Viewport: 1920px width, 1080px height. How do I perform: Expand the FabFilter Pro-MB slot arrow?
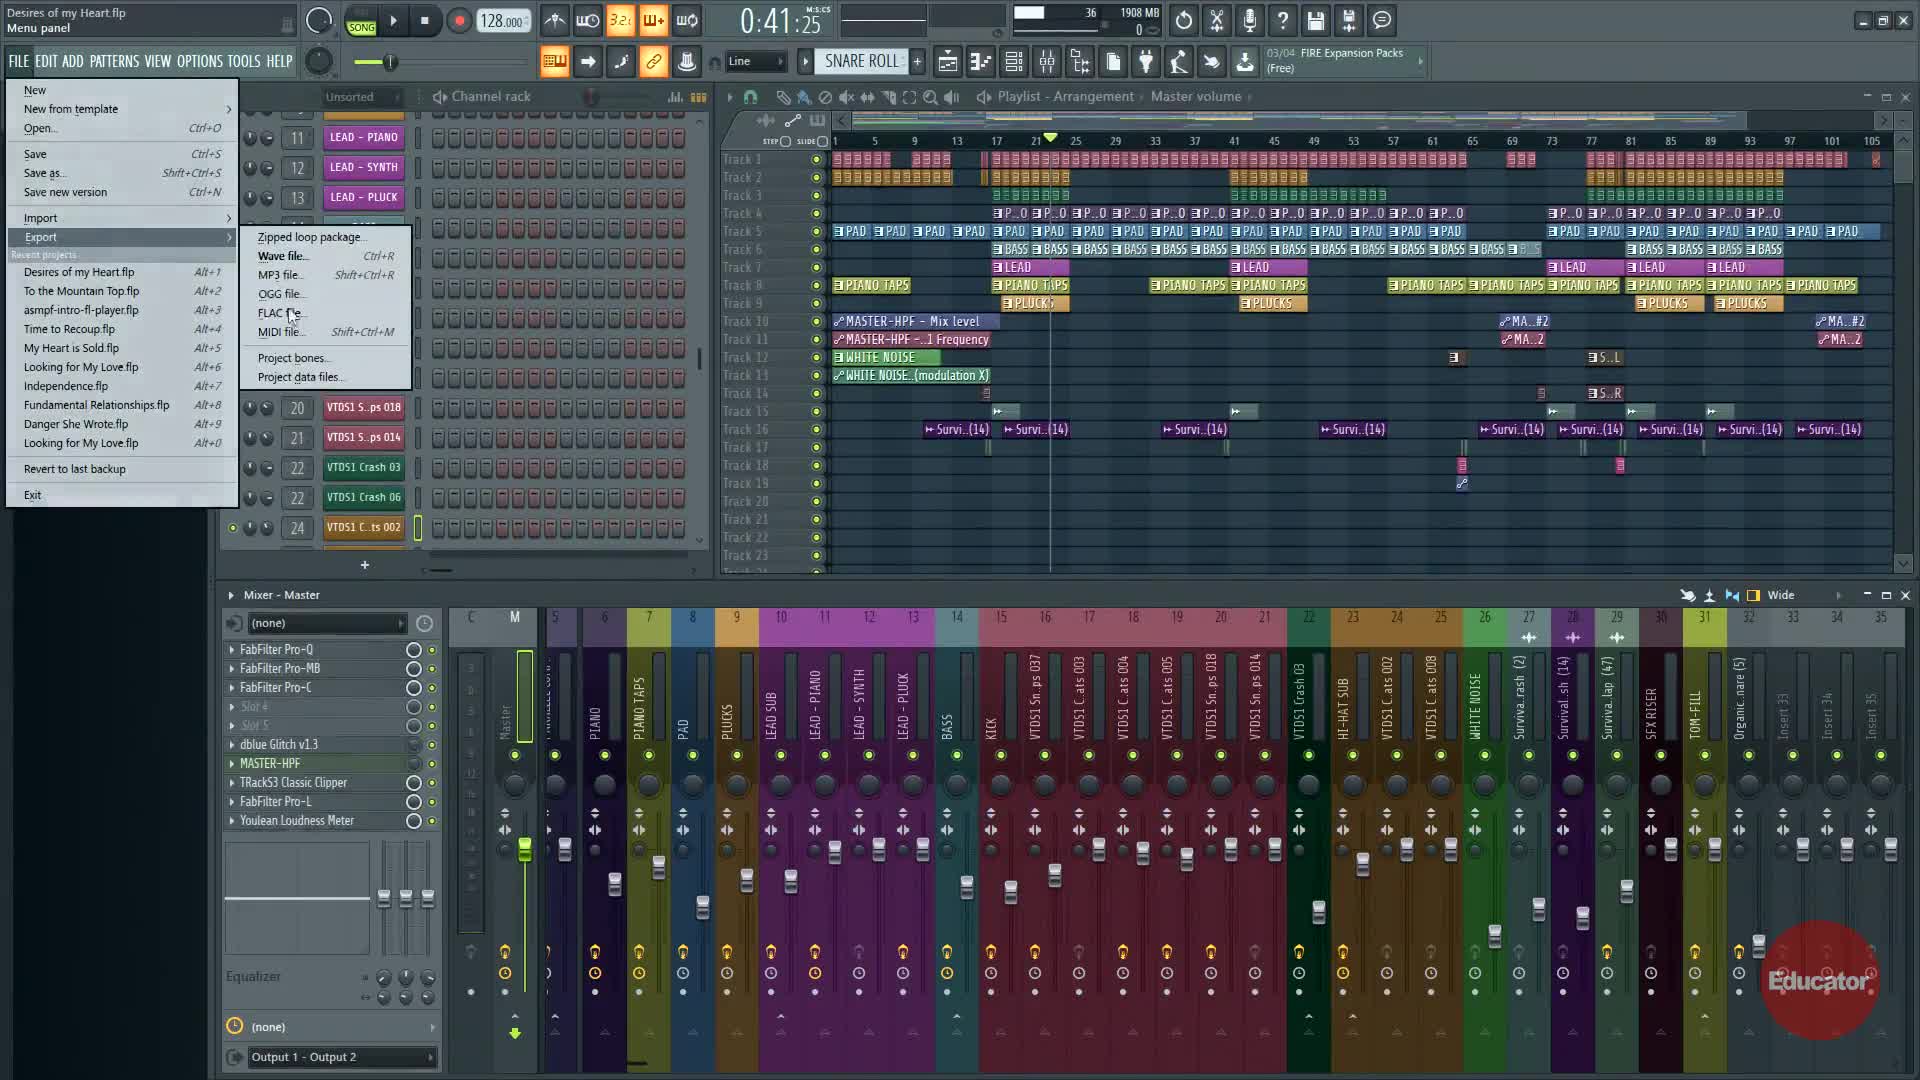click(x=232, y=669)
